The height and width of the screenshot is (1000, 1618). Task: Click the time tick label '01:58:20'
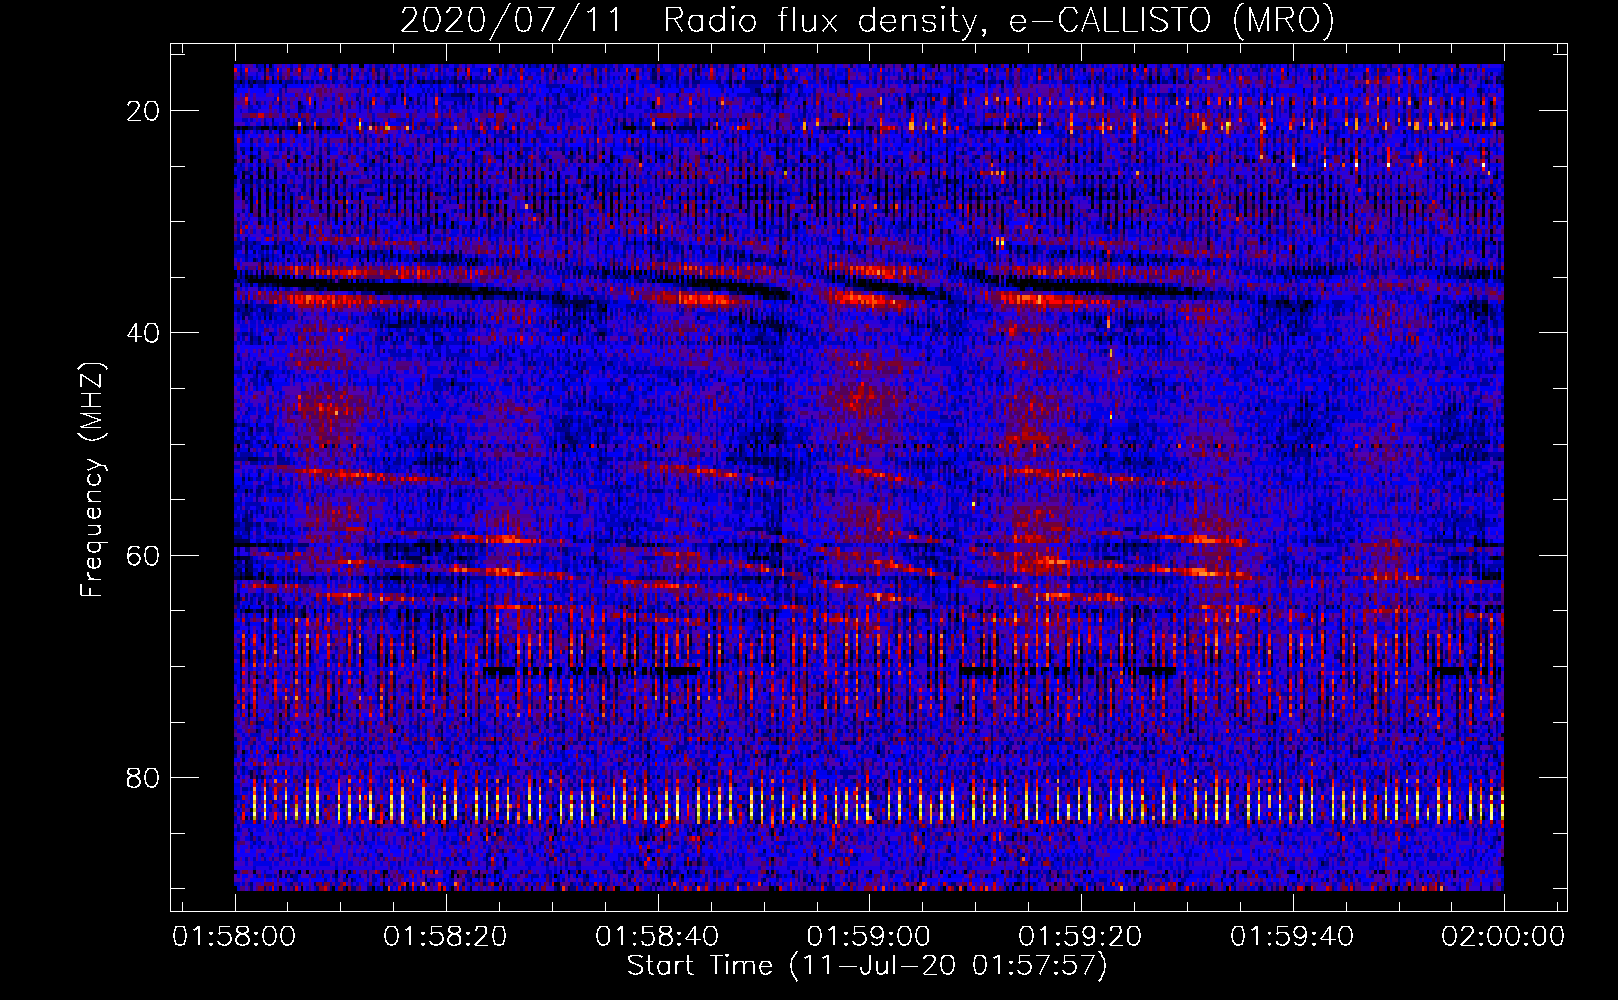tap(446, 937)
